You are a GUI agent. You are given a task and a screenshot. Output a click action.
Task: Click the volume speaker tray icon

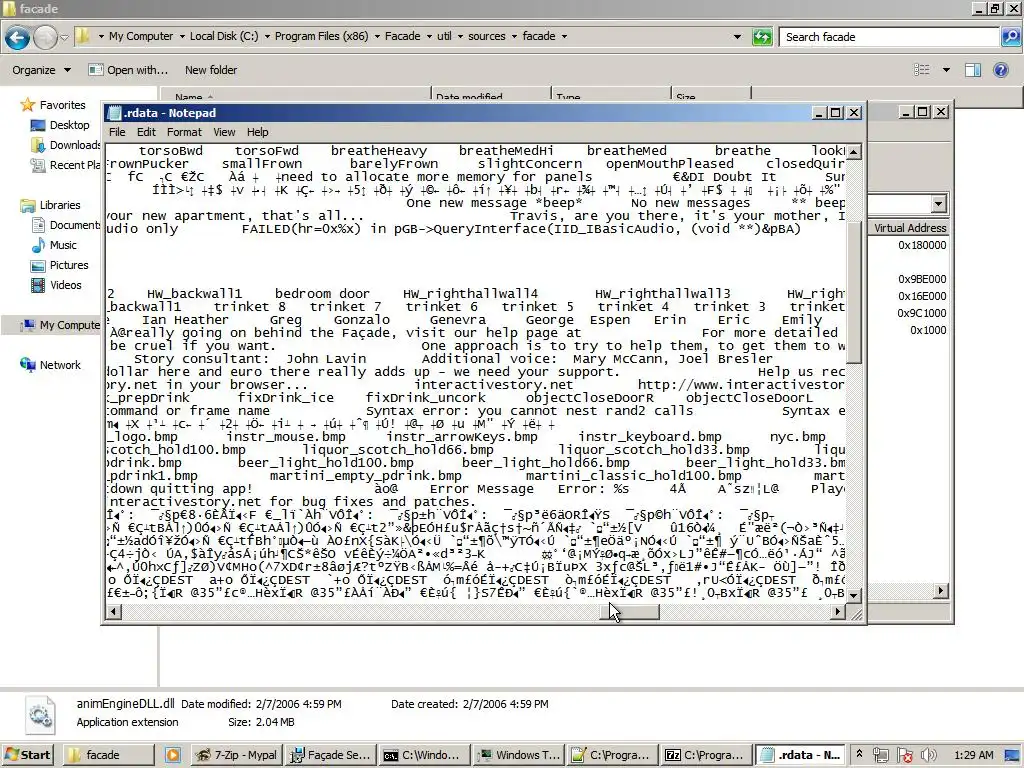point(929,755)
